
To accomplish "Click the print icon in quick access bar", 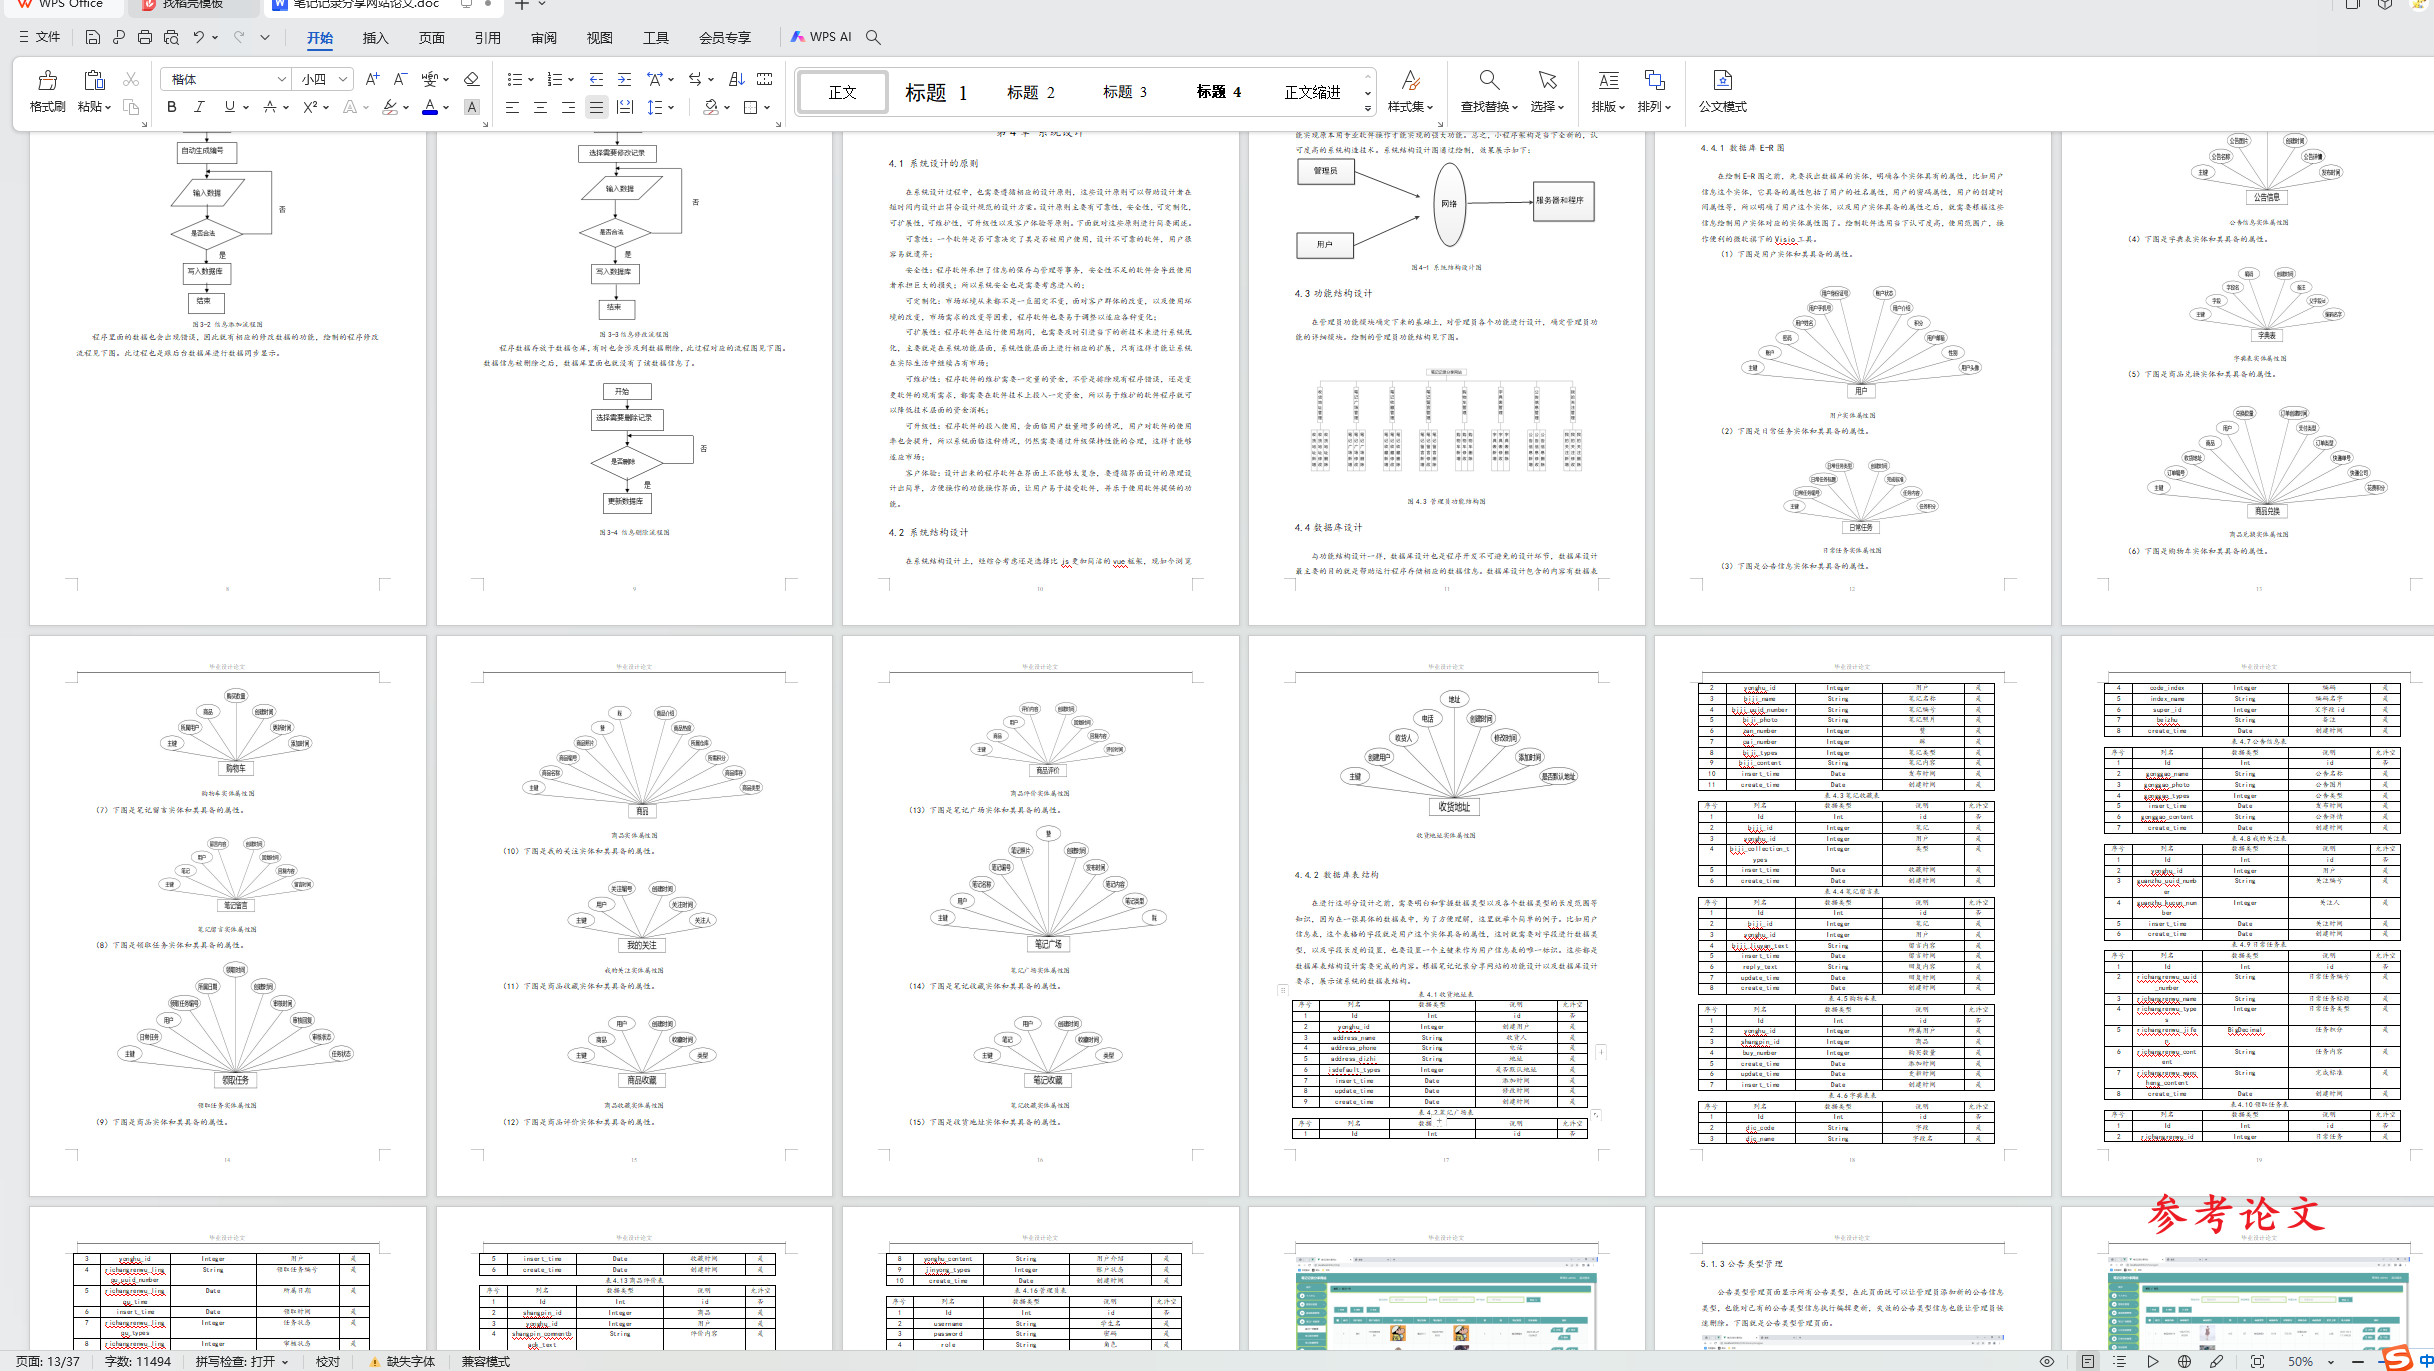I will [145, 37].
